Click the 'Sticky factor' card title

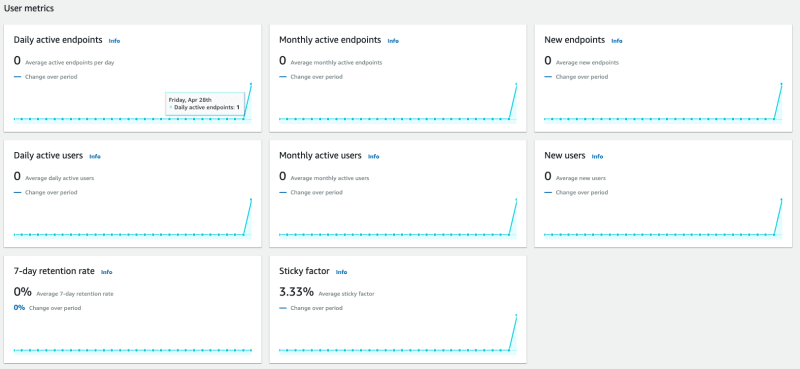pos(304,272)
